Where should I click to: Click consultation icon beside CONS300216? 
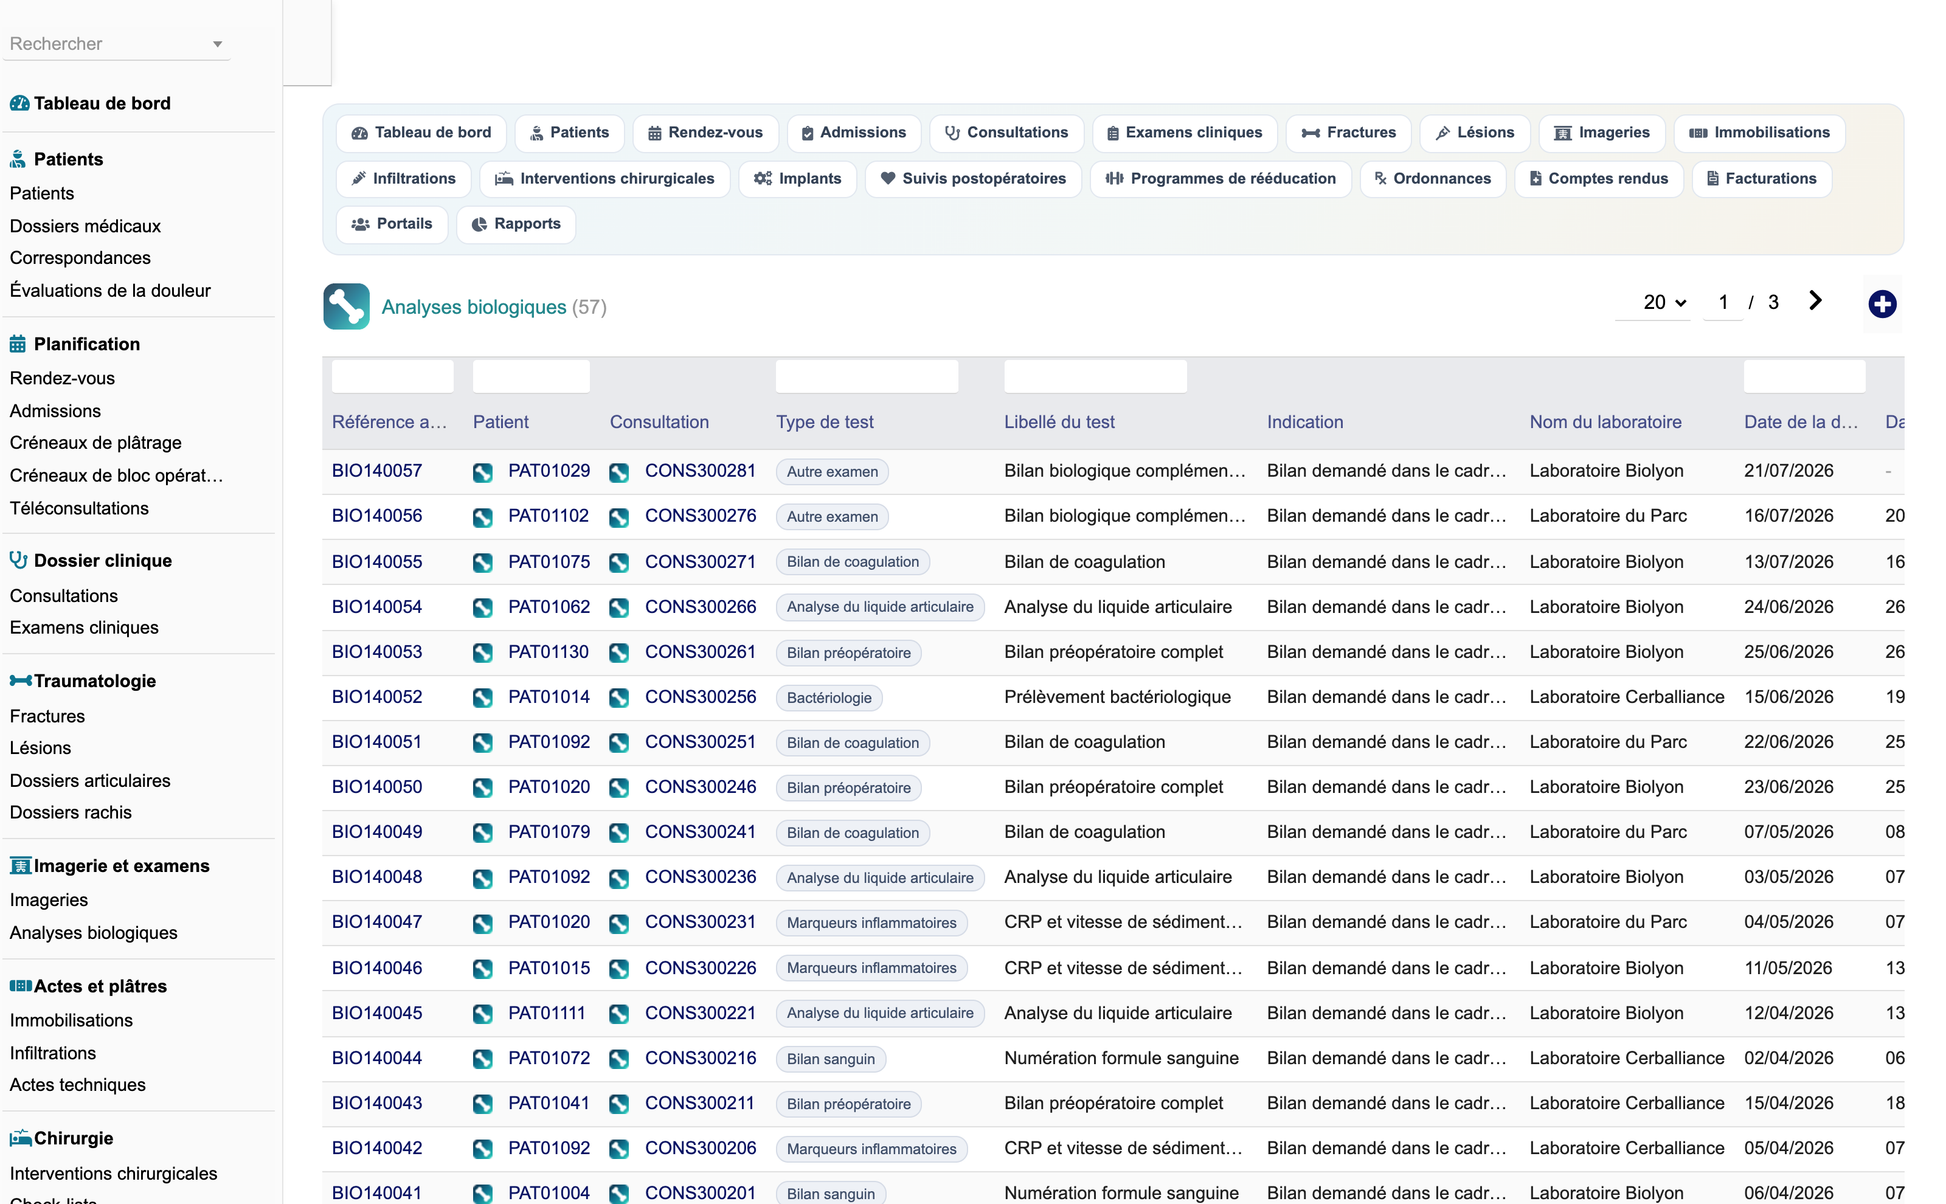[x=619, y=1058]
